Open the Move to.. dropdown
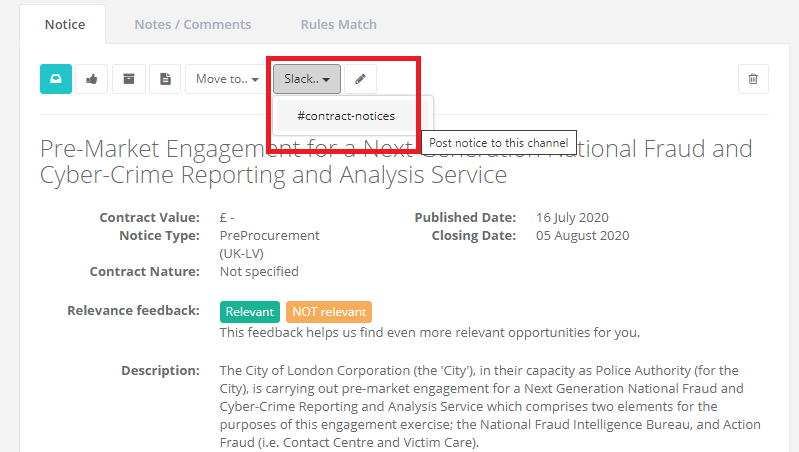Screen dimensions: 799x452 click(227, 79)
